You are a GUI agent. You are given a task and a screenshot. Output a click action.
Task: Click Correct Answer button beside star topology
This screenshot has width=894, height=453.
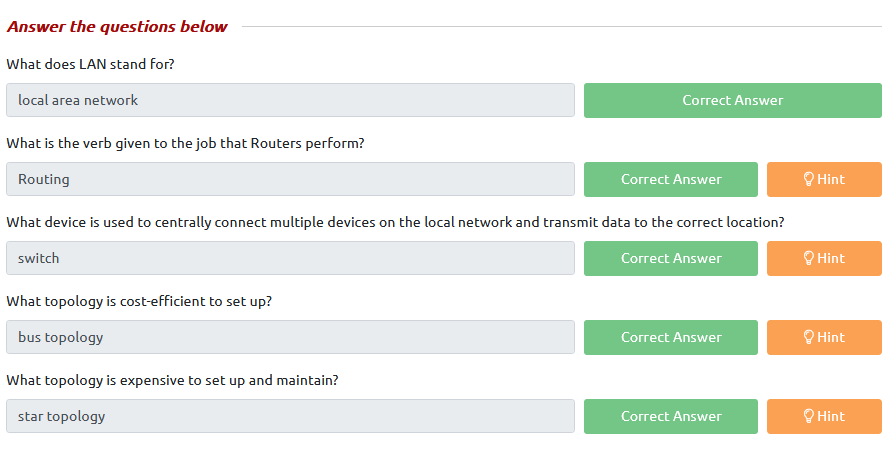(670, 417)
